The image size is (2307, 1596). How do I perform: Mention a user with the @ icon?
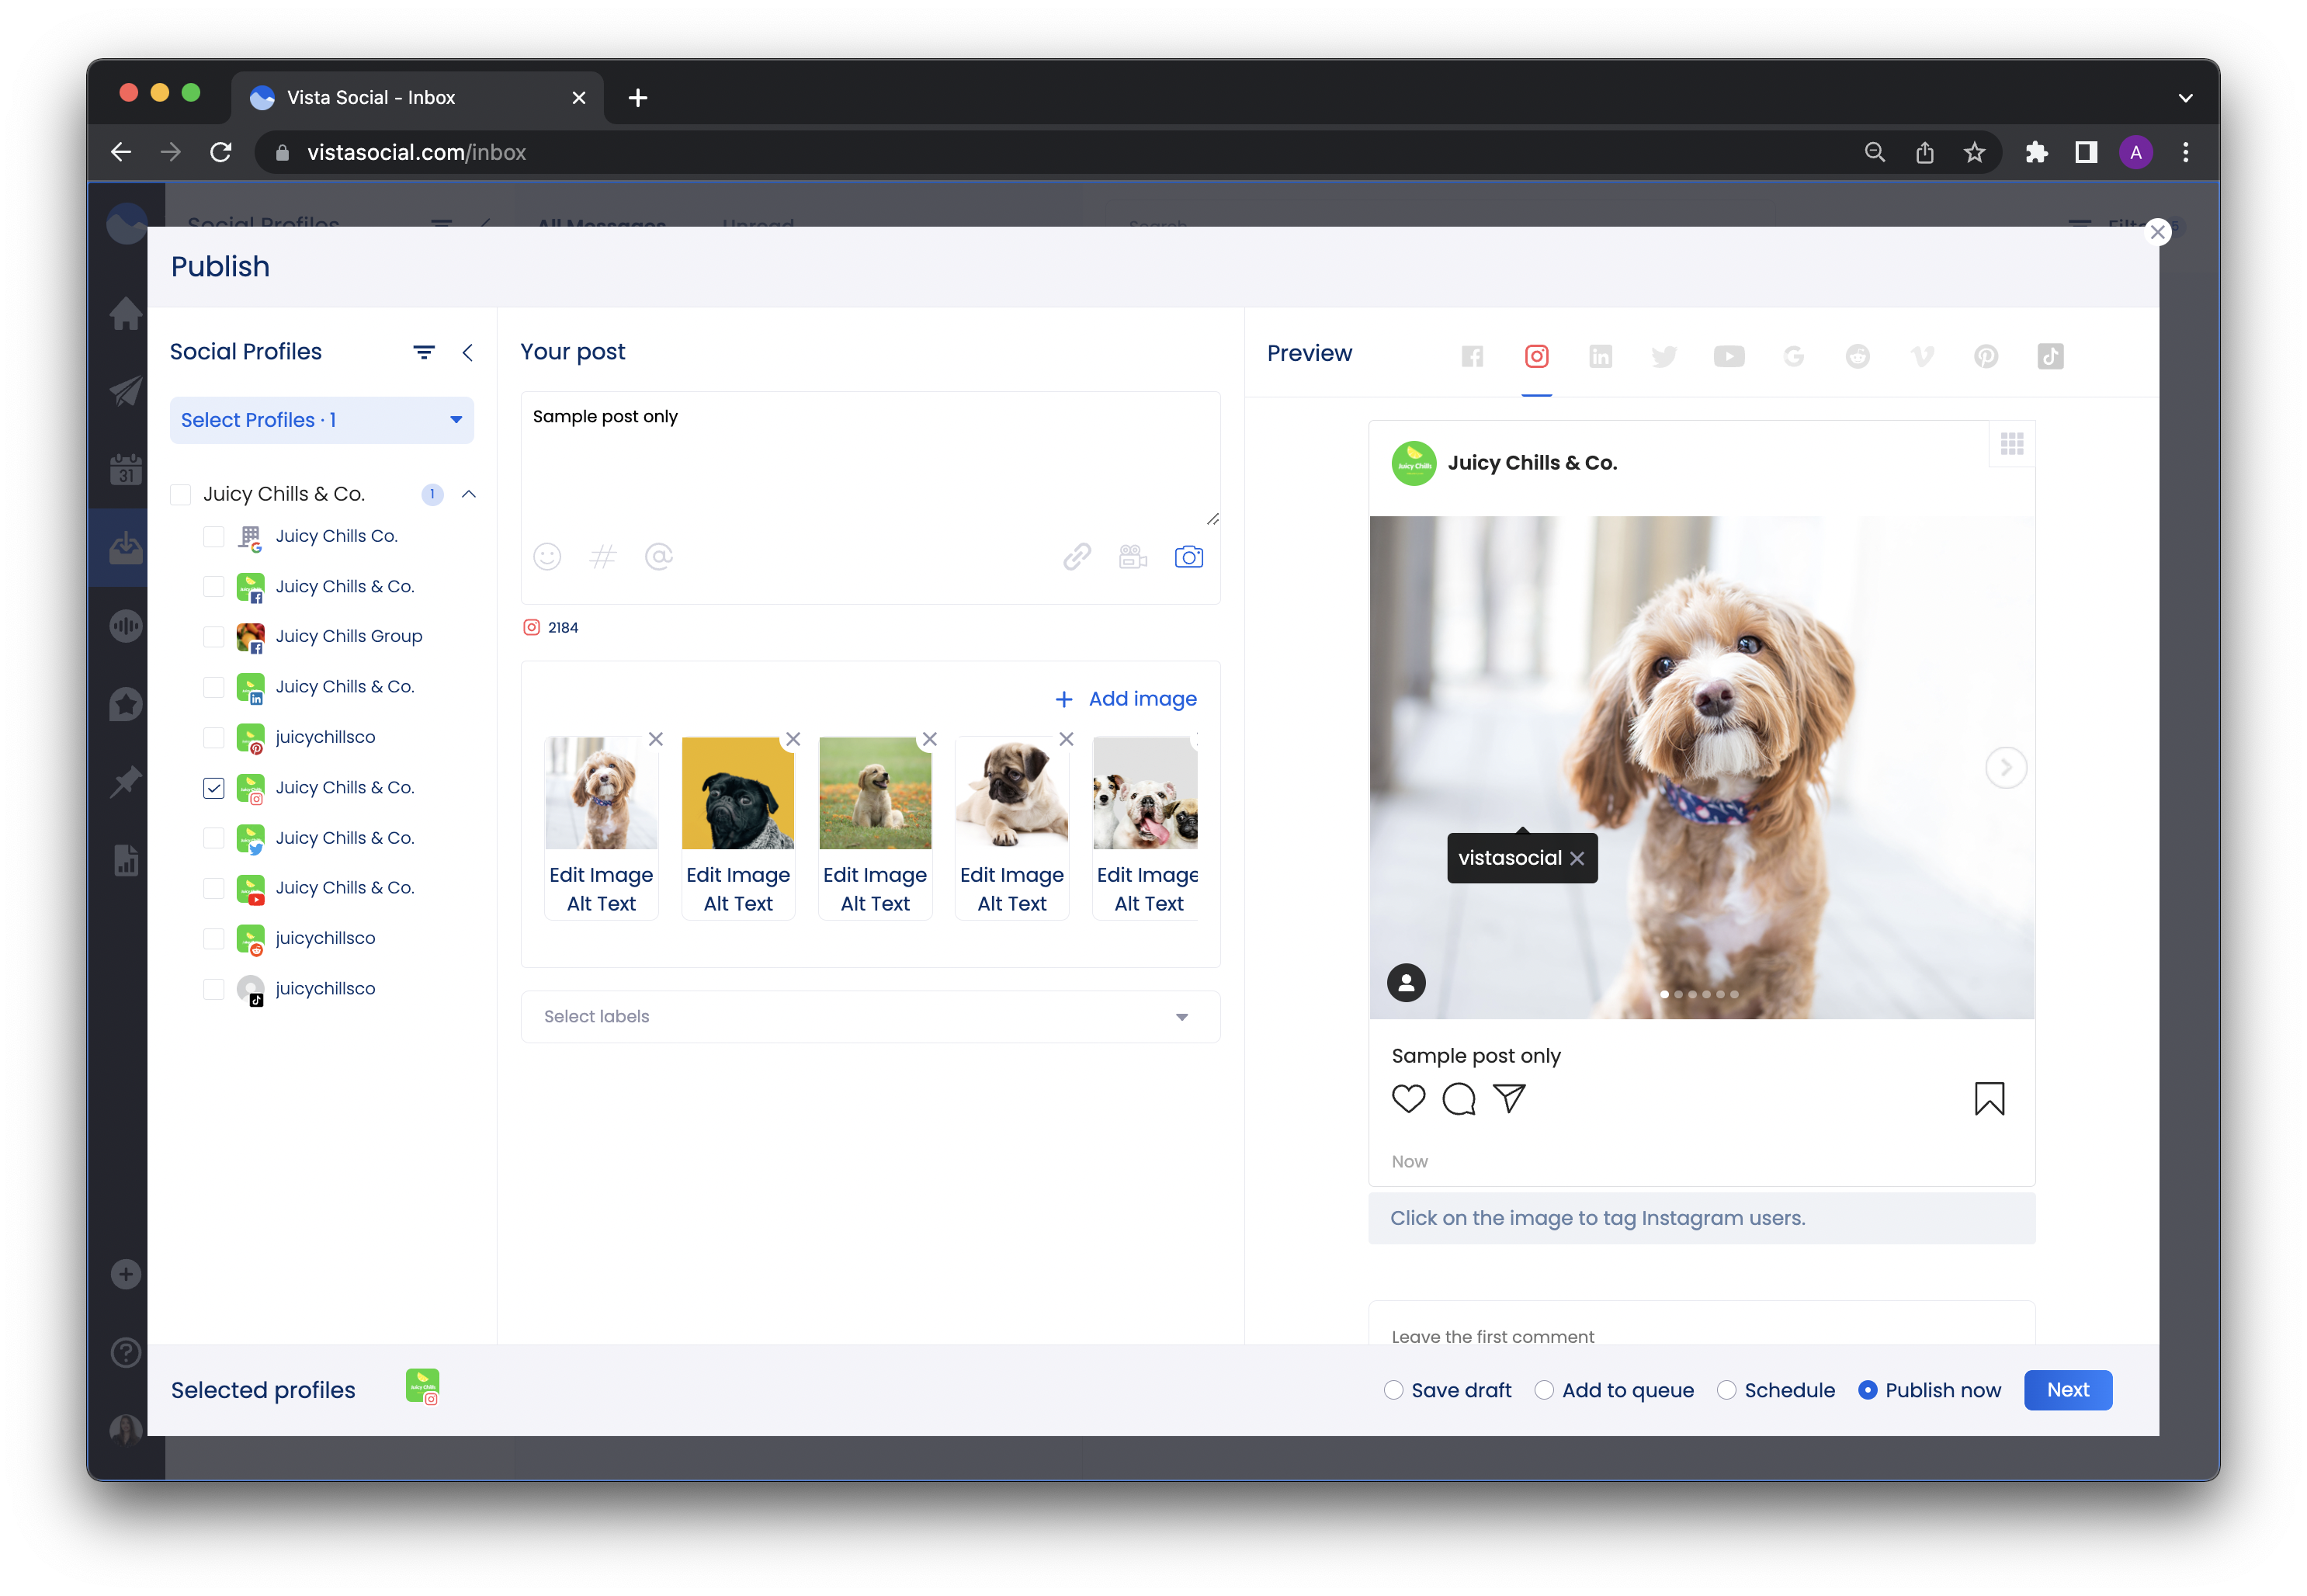658,557
